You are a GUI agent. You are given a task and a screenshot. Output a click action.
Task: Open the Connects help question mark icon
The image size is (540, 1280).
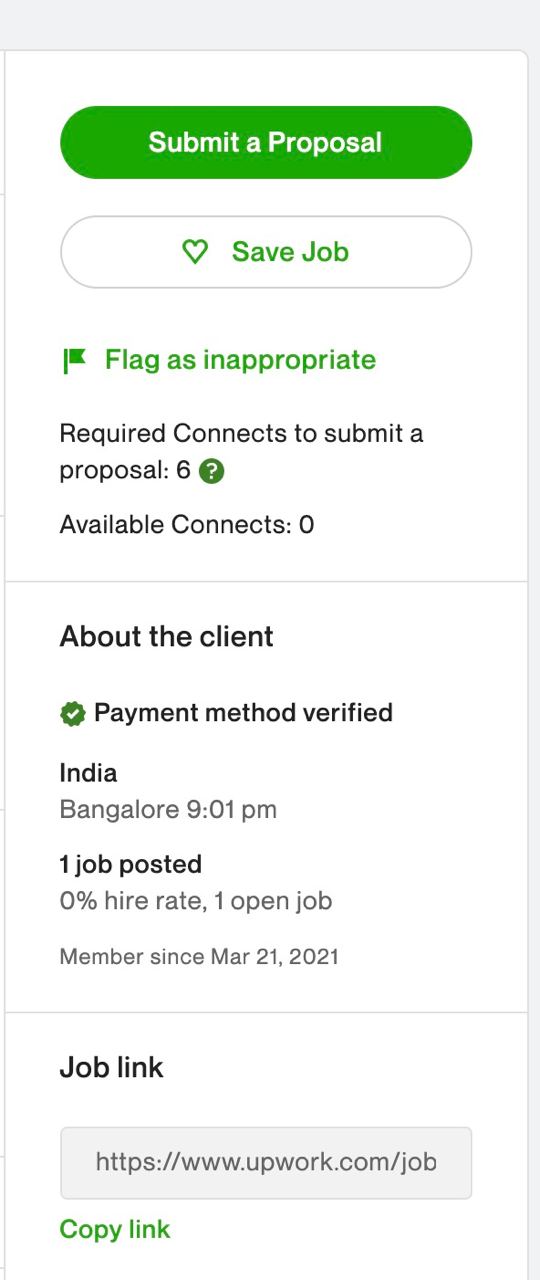point(212,471)
